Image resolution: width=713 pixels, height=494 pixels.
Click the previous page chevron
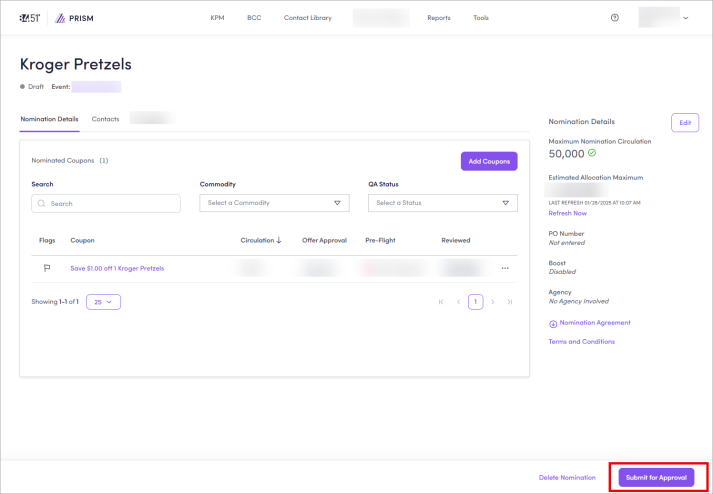458,301
